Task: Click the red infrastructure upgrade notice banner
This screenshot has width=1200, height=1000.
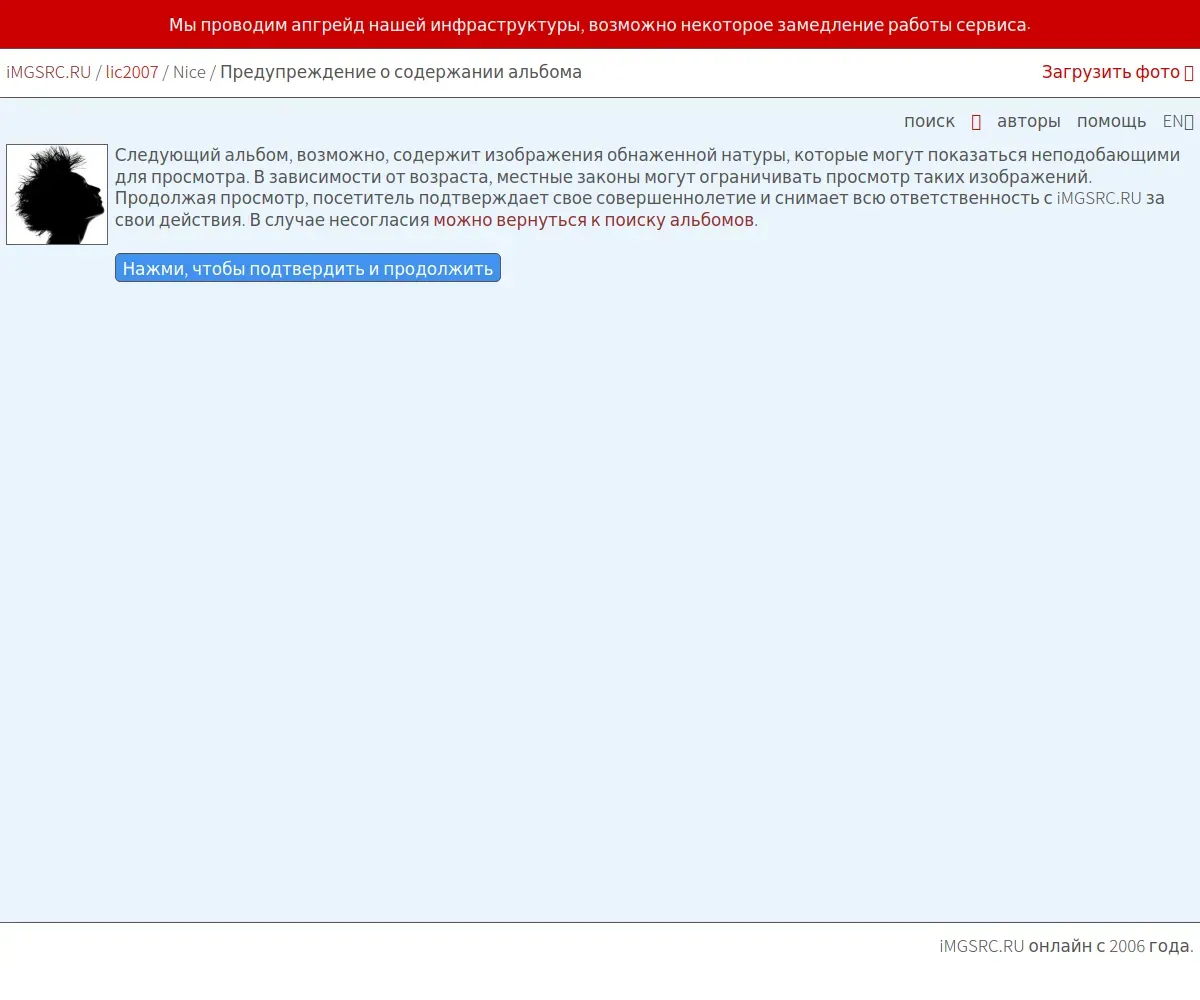Action: (x=600, y=24)
